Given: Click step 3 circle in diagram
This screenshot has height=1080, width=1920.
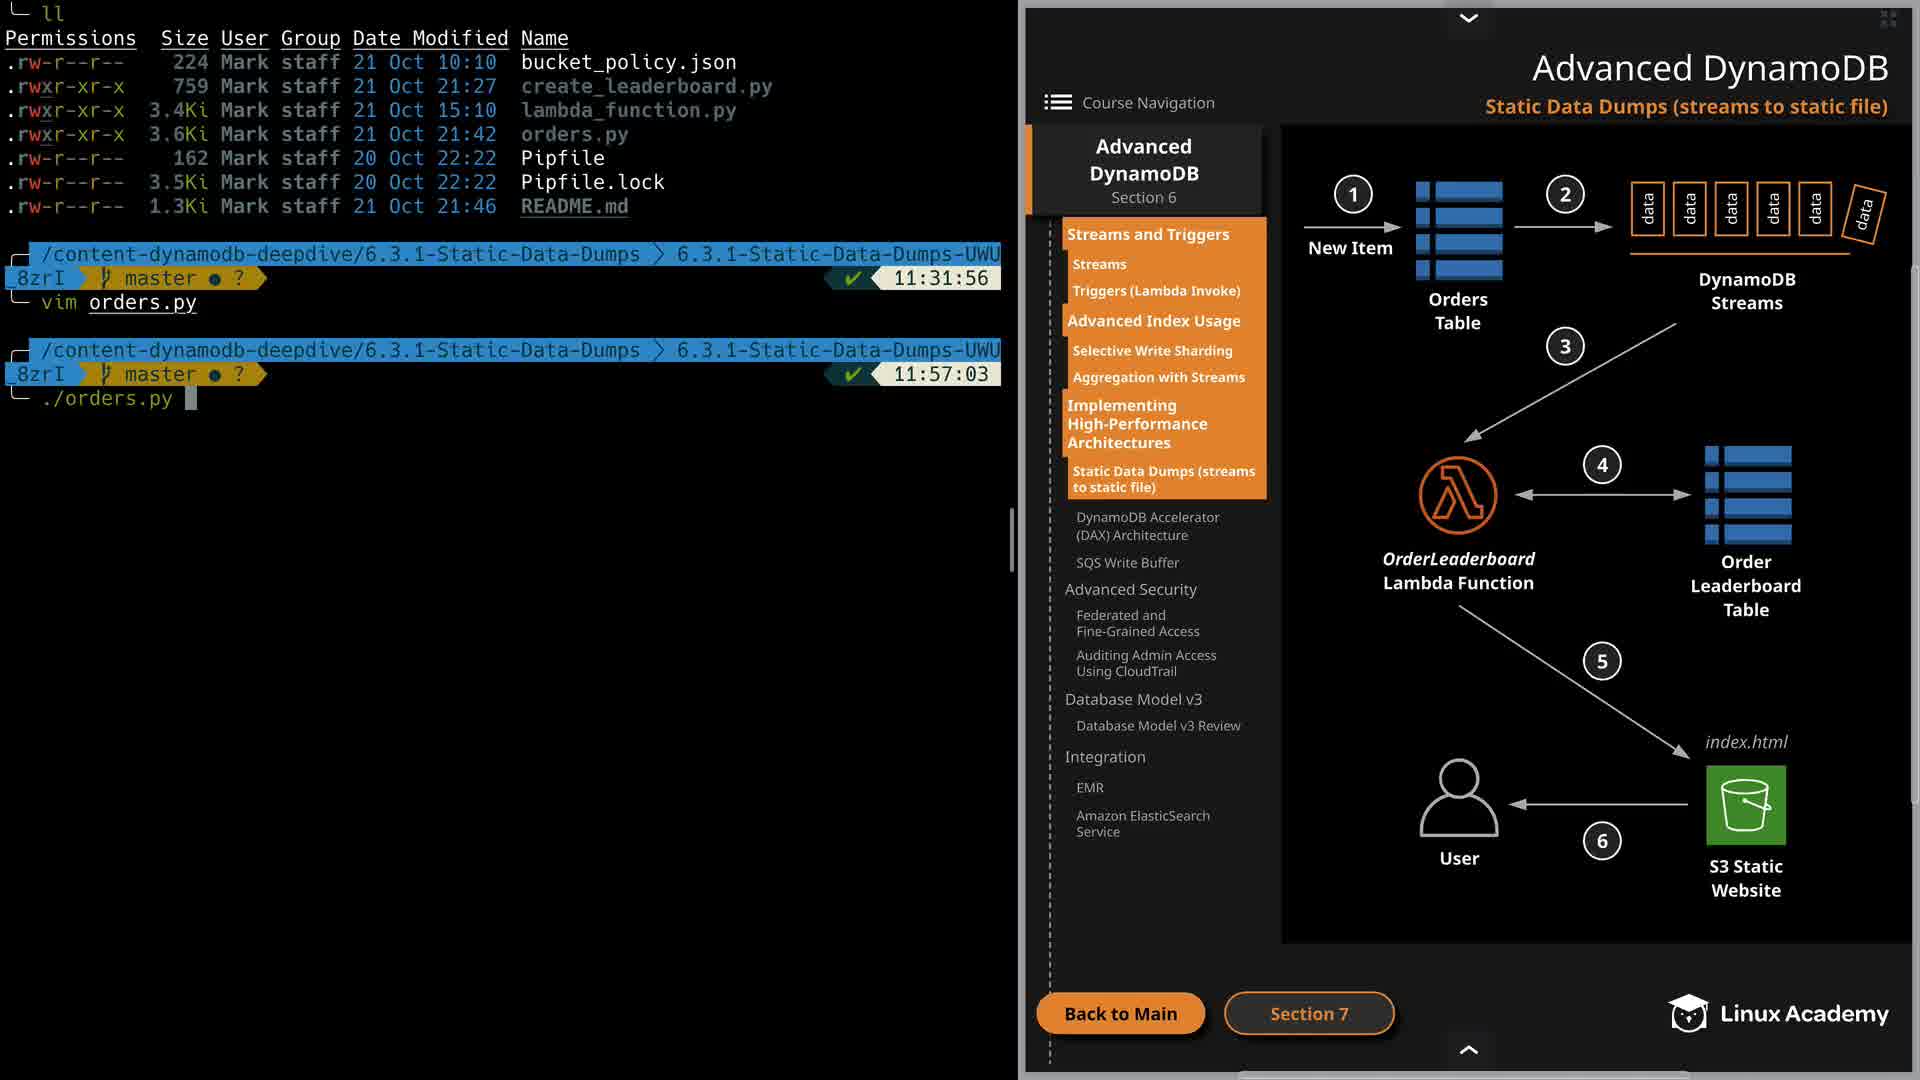Looking at the screenshot, I should point(1564,347).
